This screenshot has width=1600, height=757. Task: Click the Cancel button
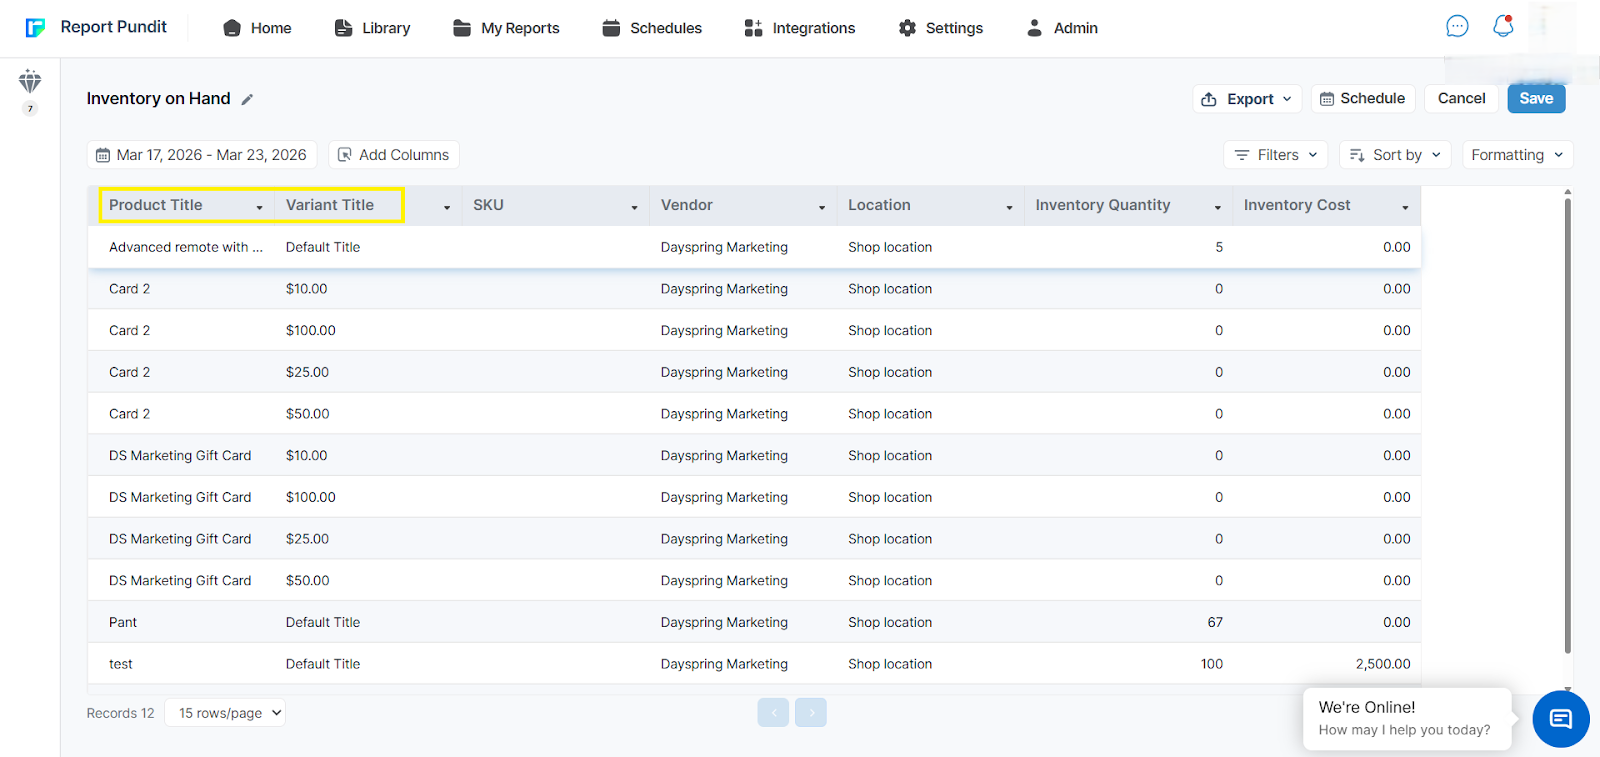tap(1461, 98)
